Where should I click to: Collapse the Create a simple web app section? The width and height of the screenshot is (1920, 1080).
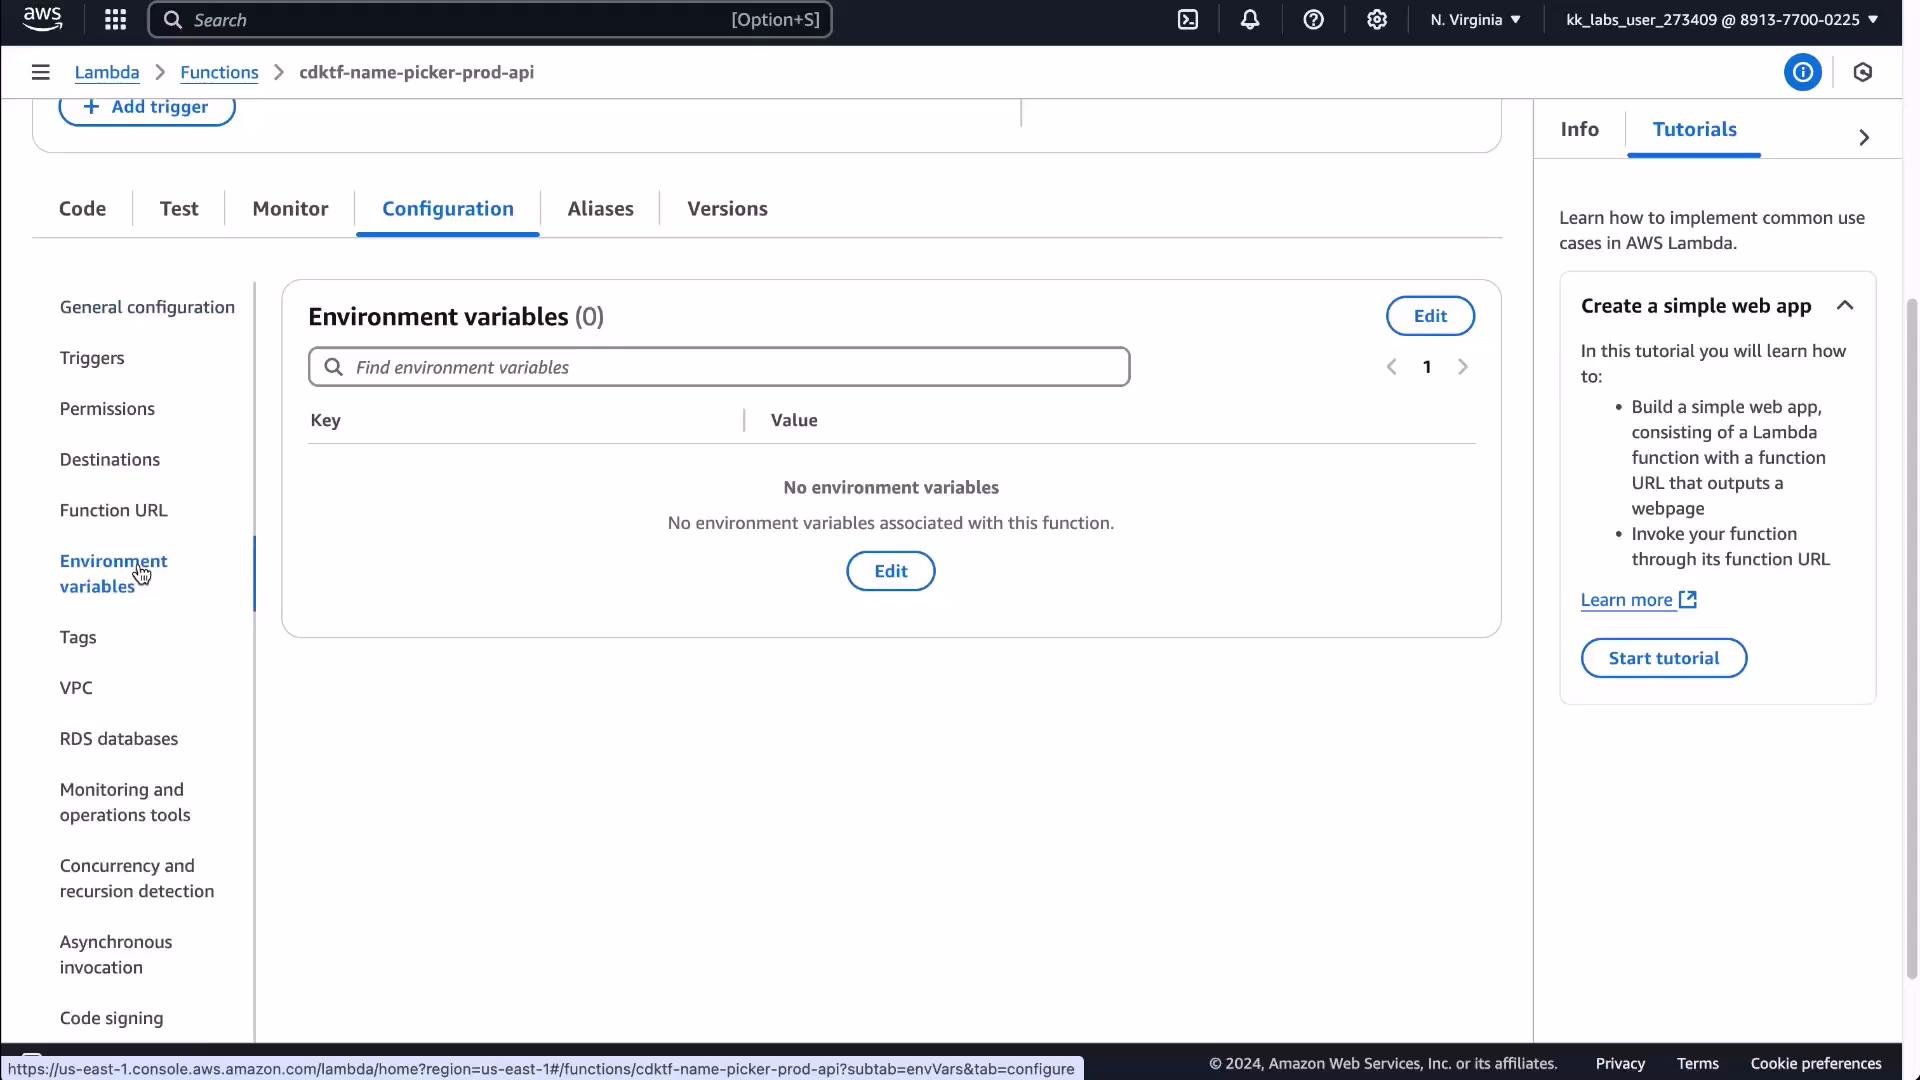1845,306
